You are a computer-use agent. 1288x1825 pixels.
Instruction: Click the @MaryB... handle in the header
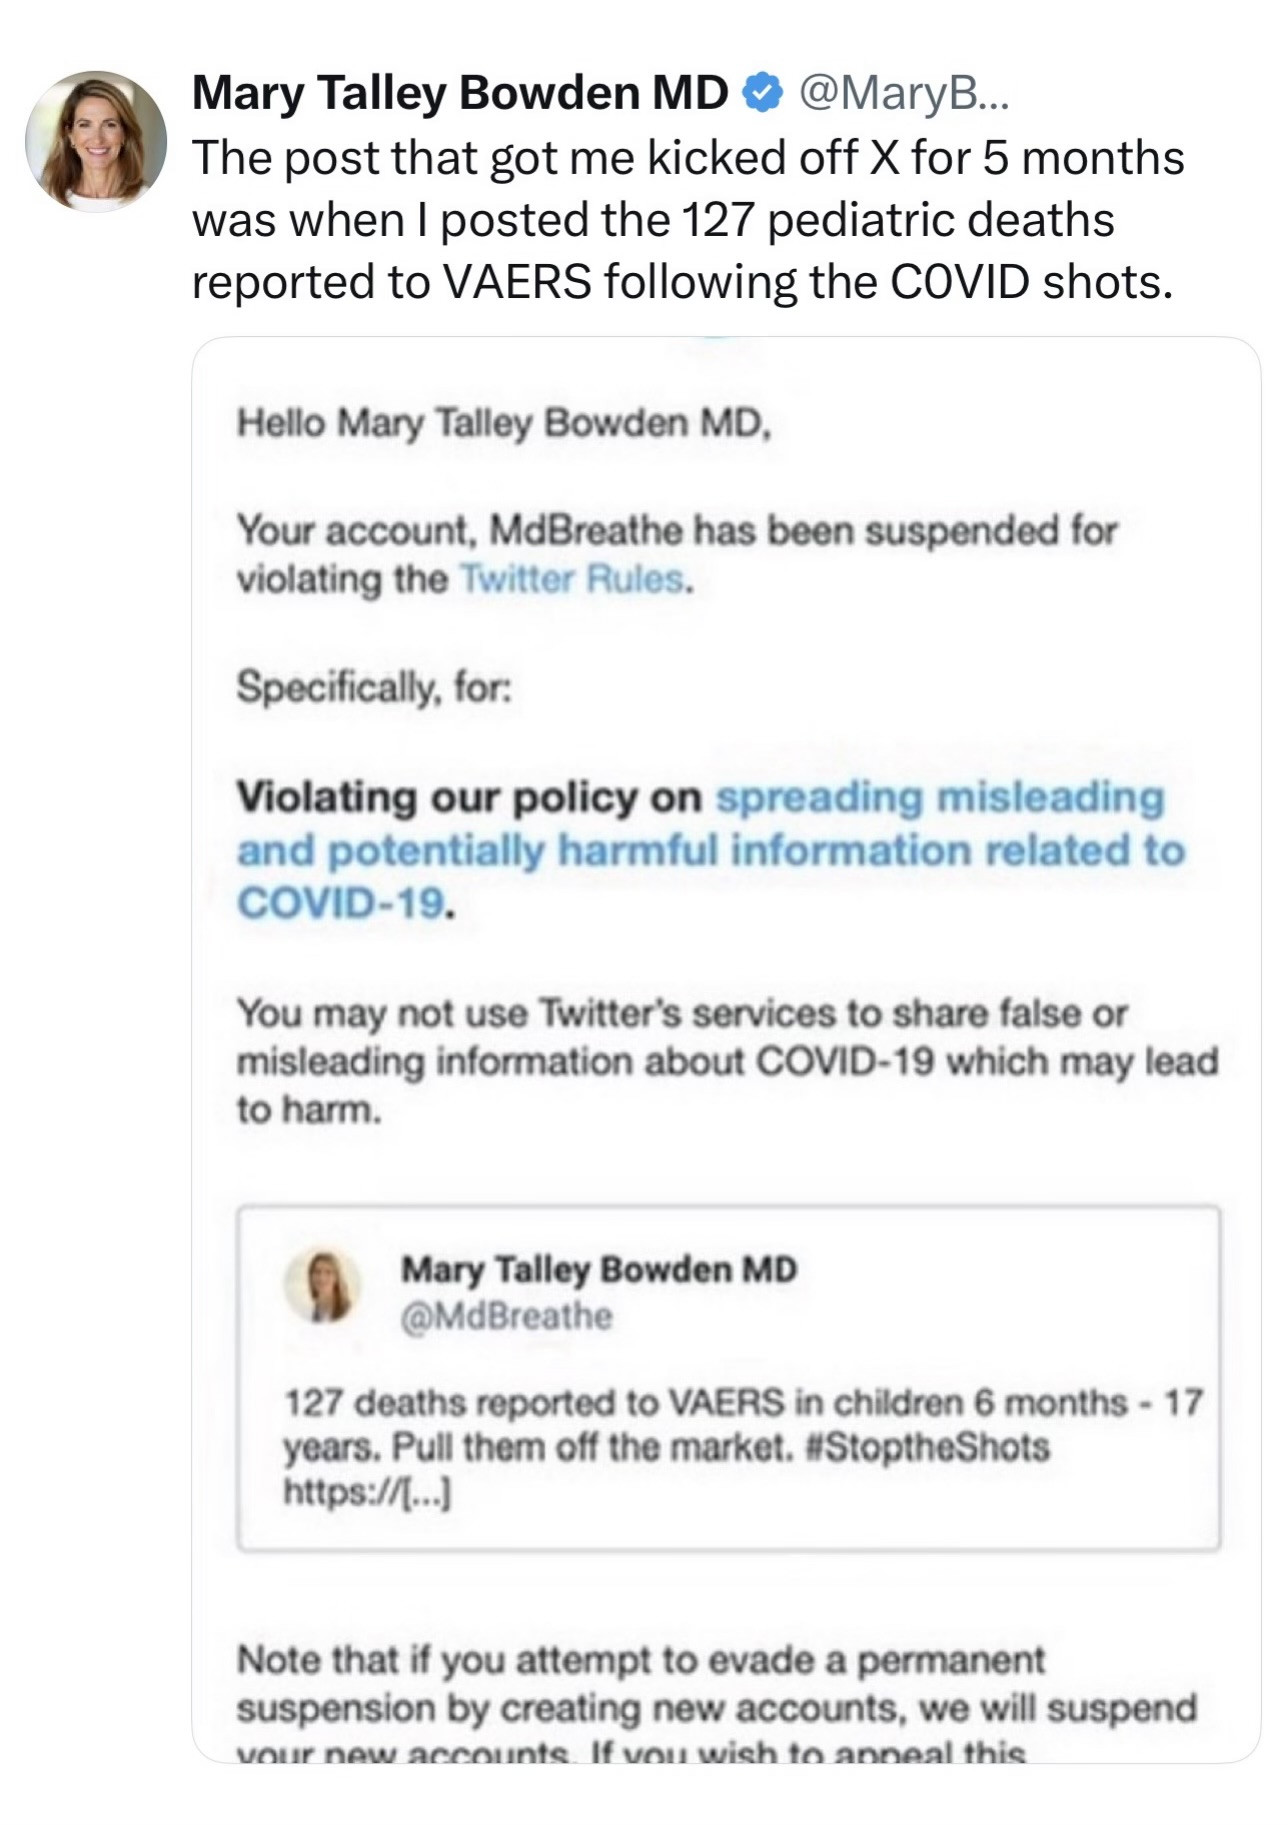[903, 93]
